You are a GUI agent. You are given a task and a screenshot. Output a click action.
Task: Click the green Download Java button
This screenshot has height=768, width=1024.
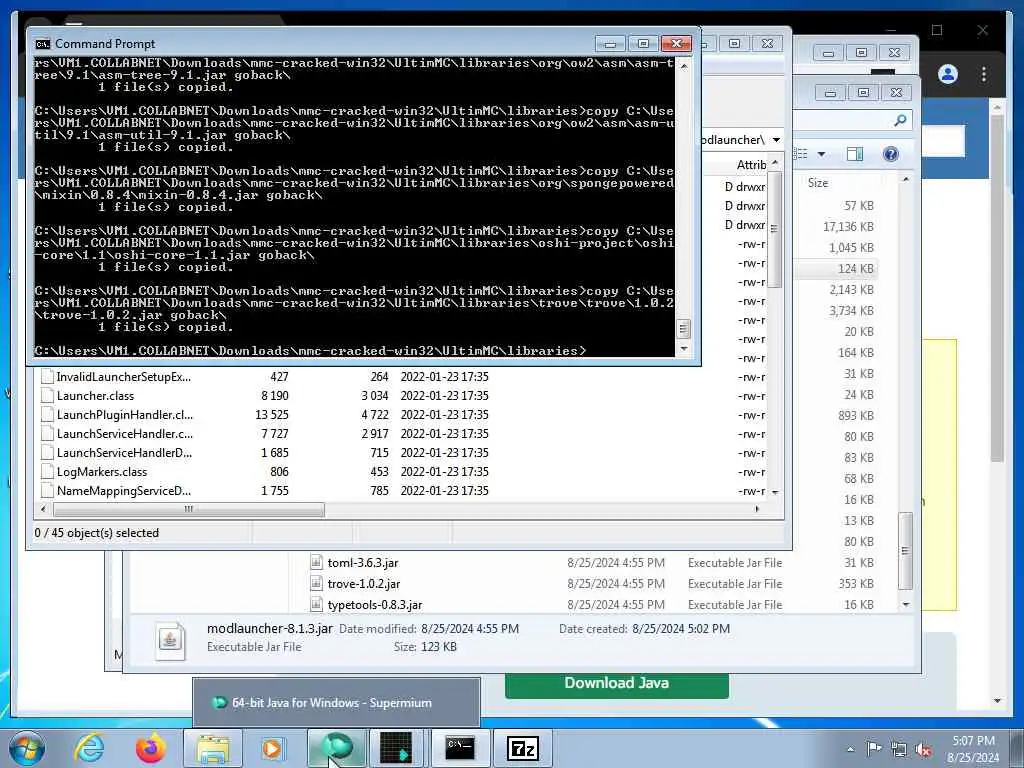[x=616, y=683]
